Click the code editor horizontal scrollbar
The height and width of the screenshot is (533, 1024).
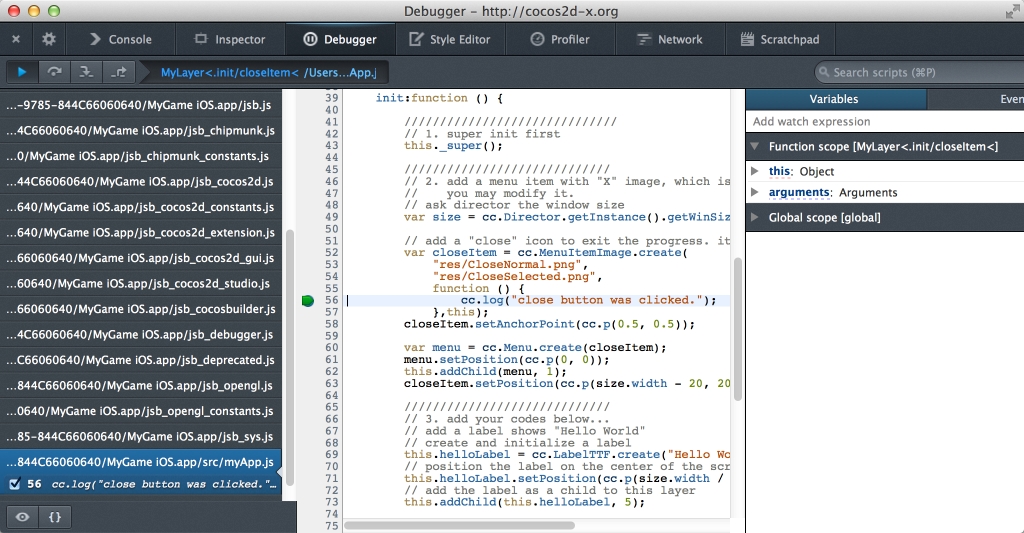(460, 525)
